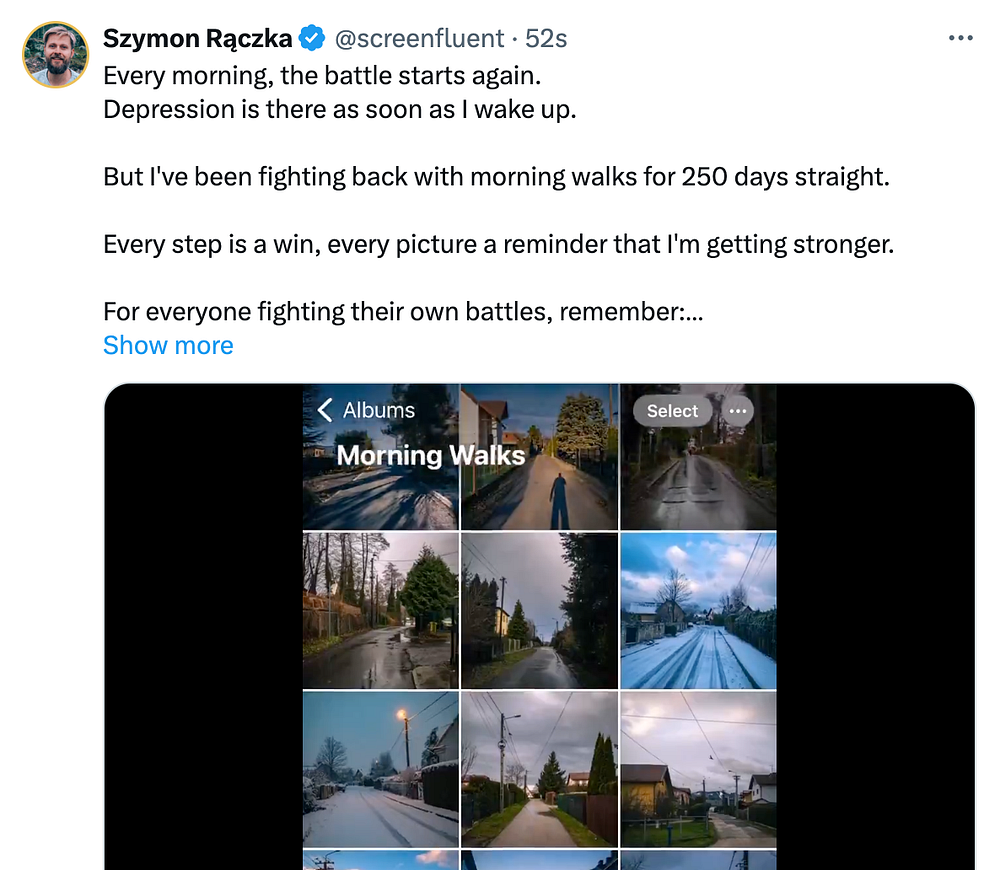
Task: Open the 52s timestamp link
Action: pyautogui.click(x=546, y=39)
